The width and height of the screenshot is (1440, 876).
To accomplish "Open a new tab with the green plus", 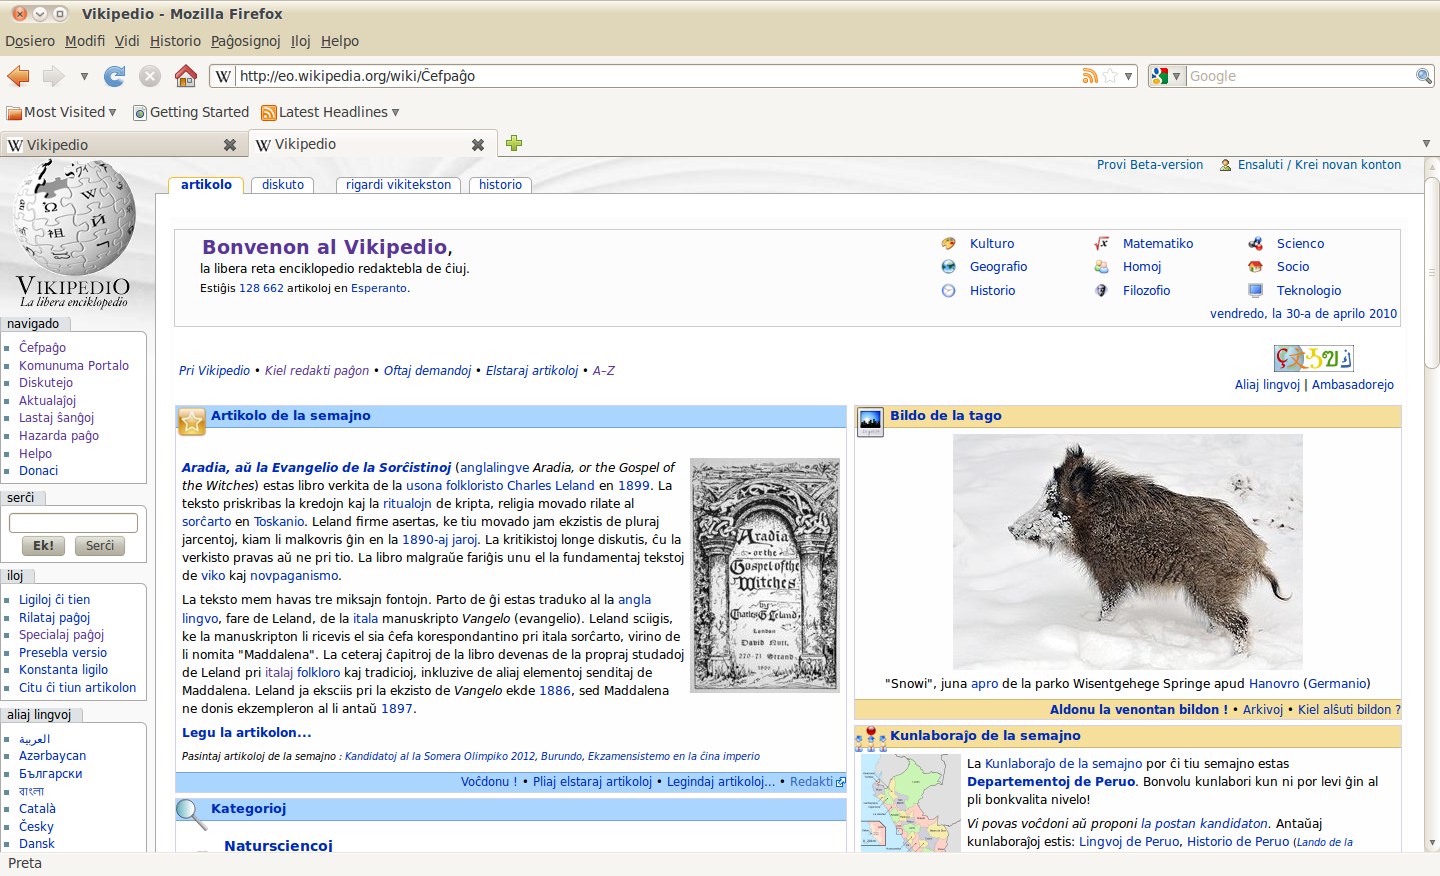I will 514,143.
